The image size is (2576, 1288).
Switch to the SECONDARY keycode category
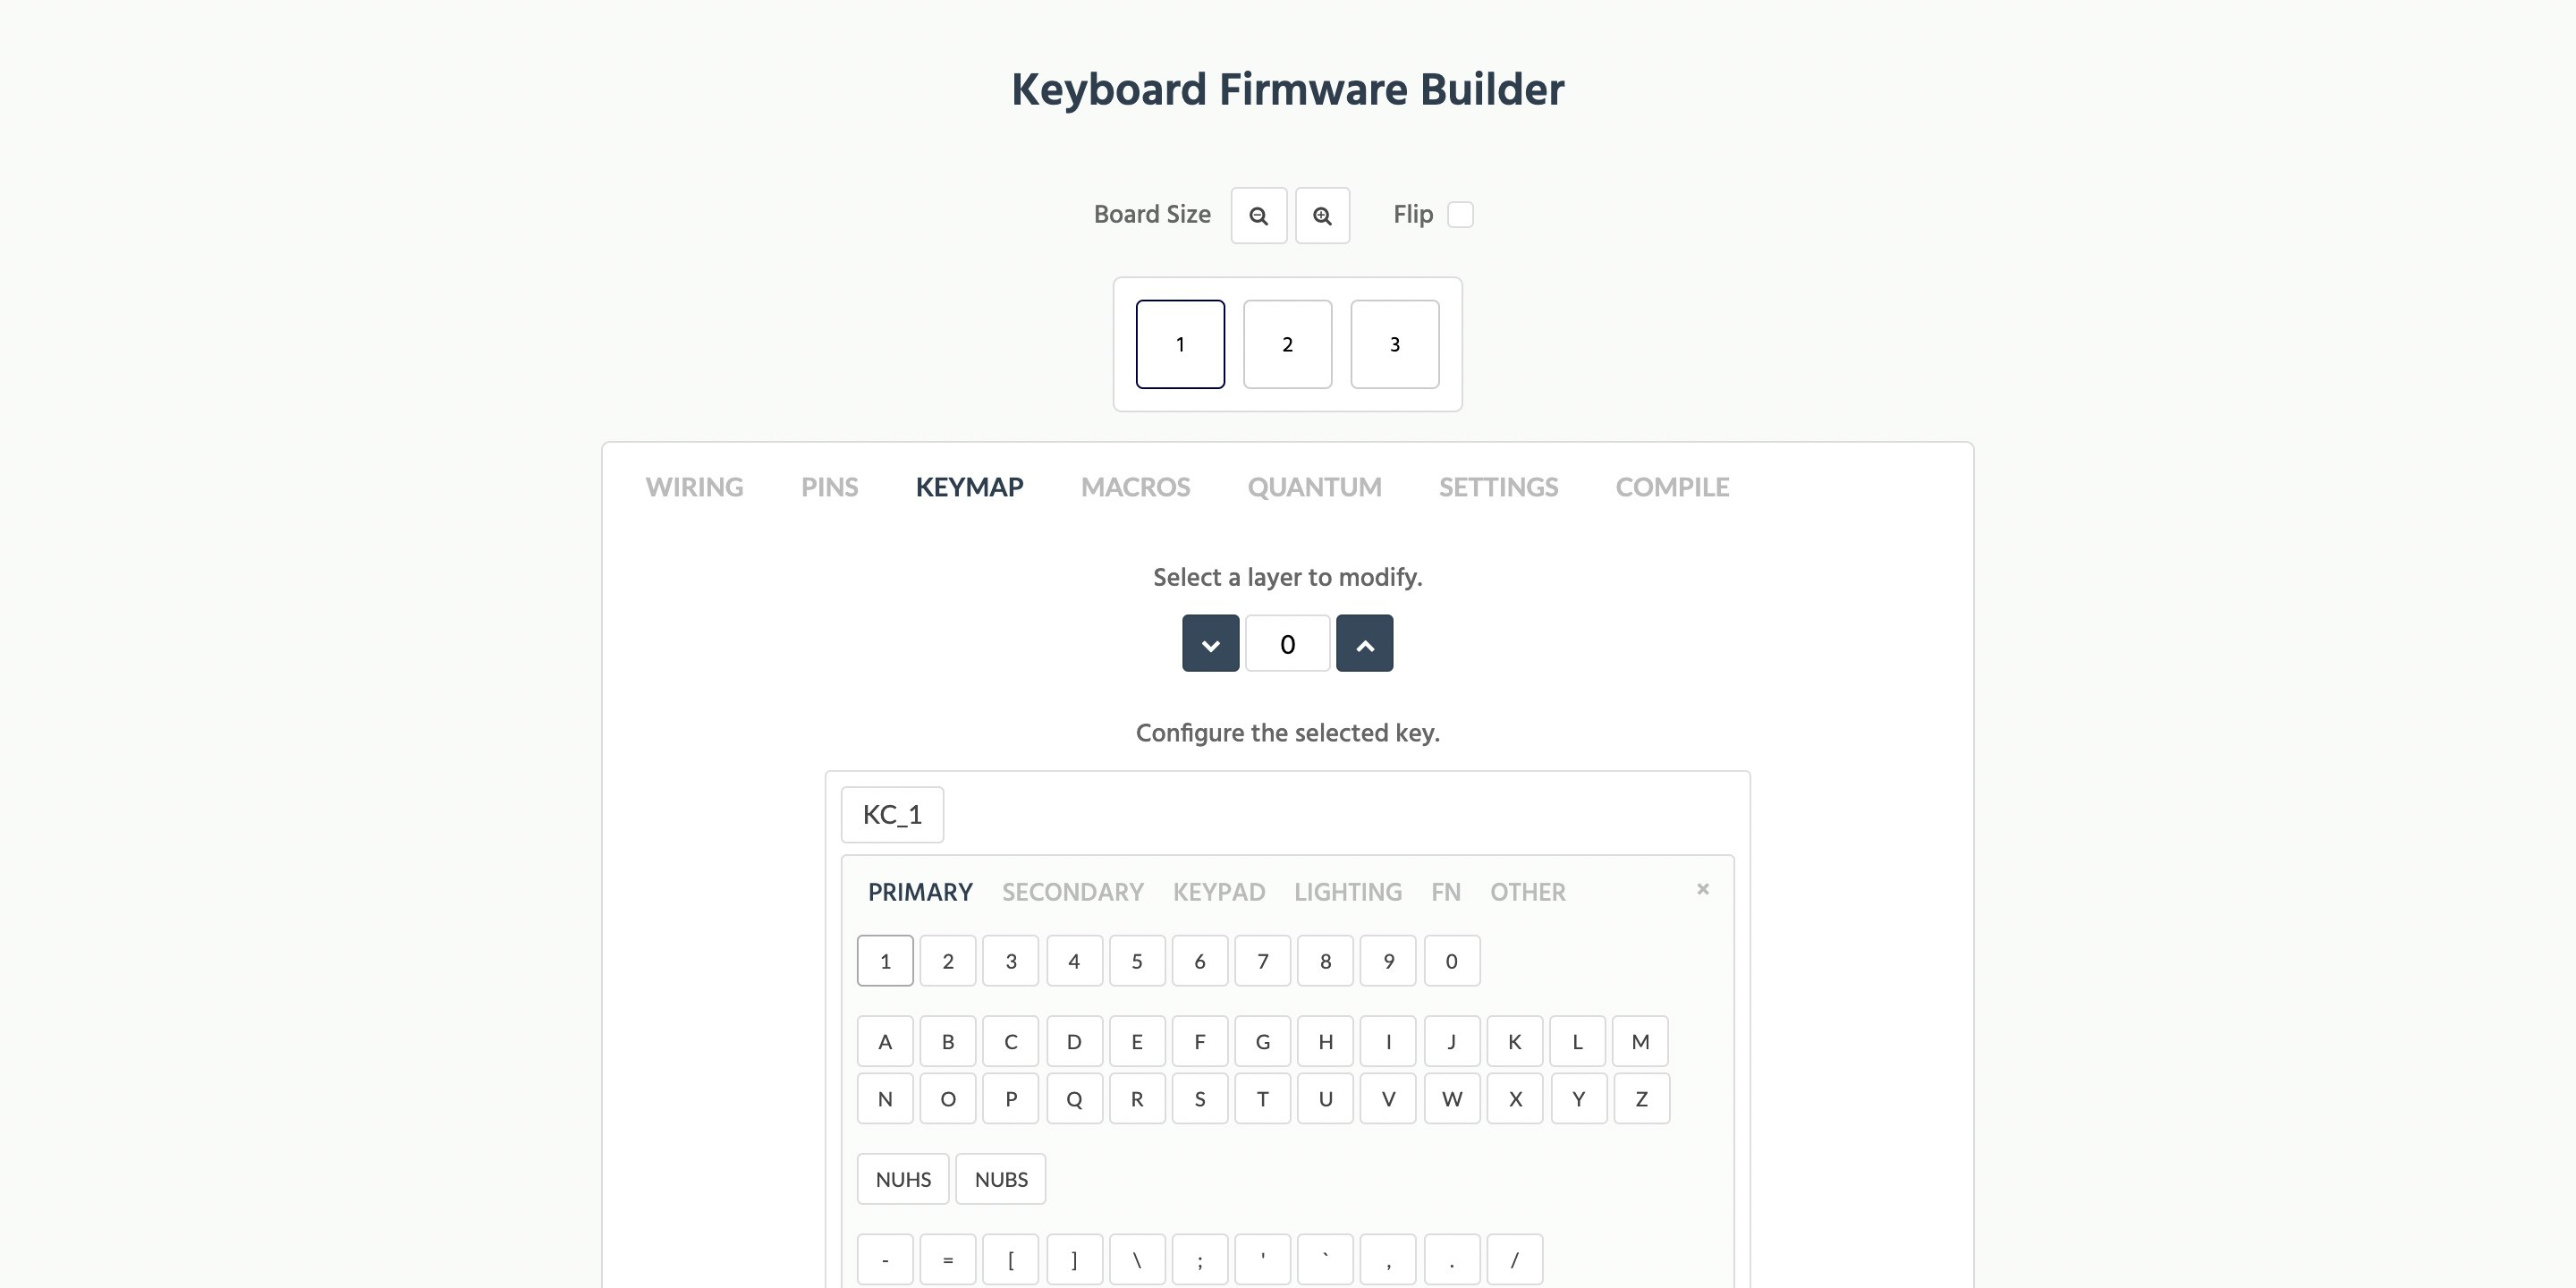1072,891
